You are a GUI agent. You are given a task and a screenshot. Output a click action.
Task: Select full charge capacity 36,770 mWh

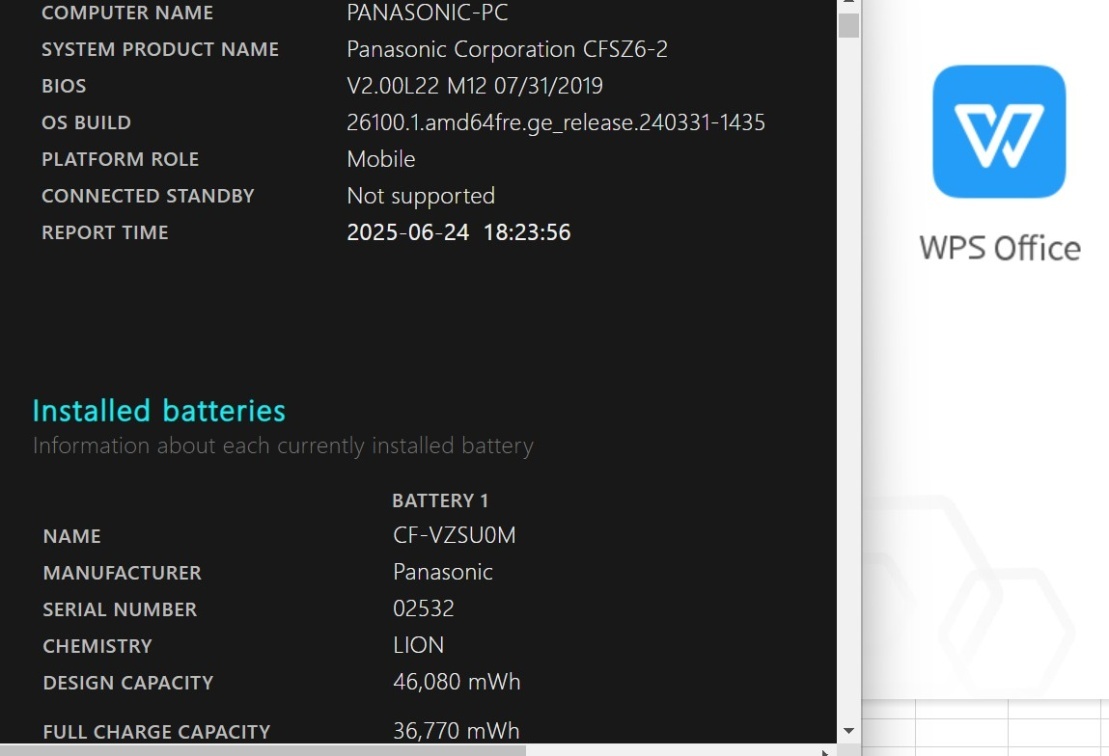pos(456,731)
